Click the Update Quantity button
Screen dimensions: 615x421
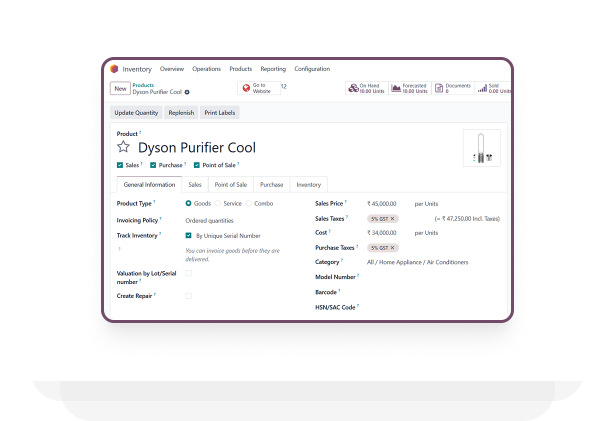136,113
